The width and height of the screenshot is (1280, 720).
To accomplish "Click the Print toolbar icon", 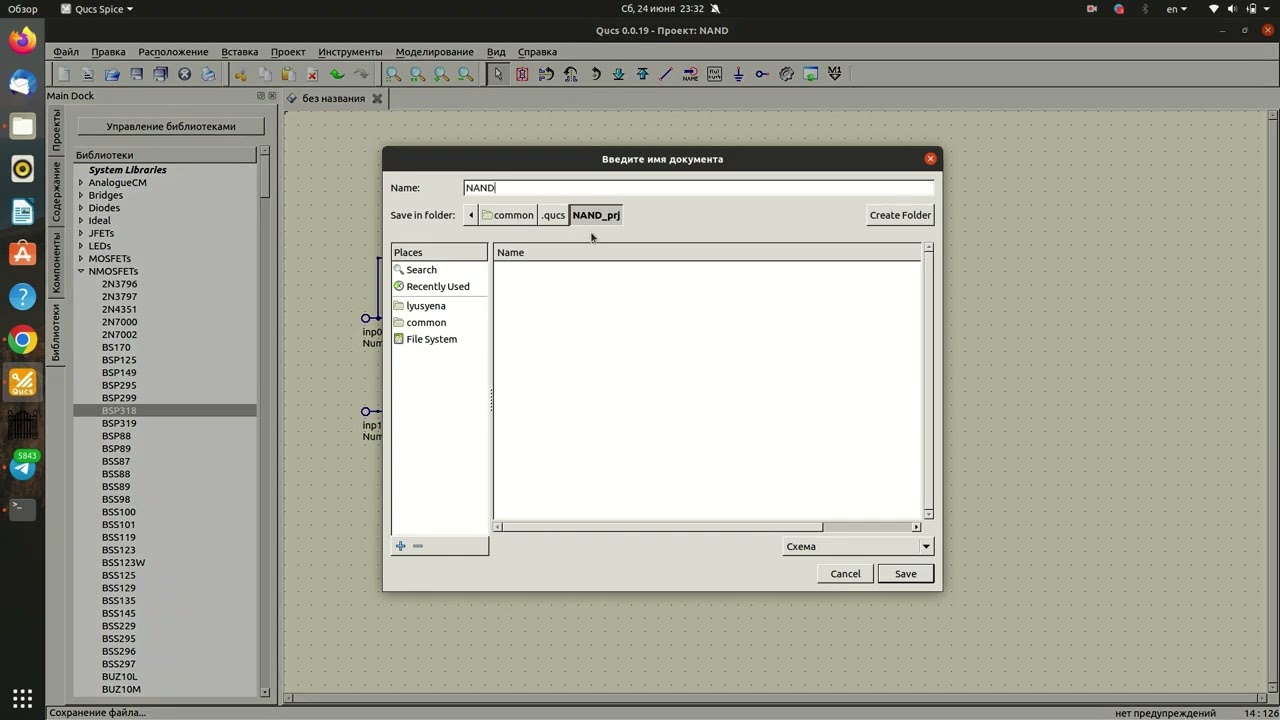I will tap(208, 74).
